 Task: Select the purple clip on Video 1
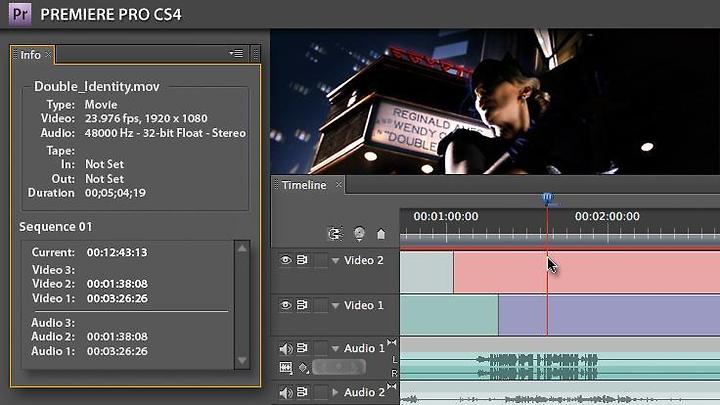click(x=609, y=315)
